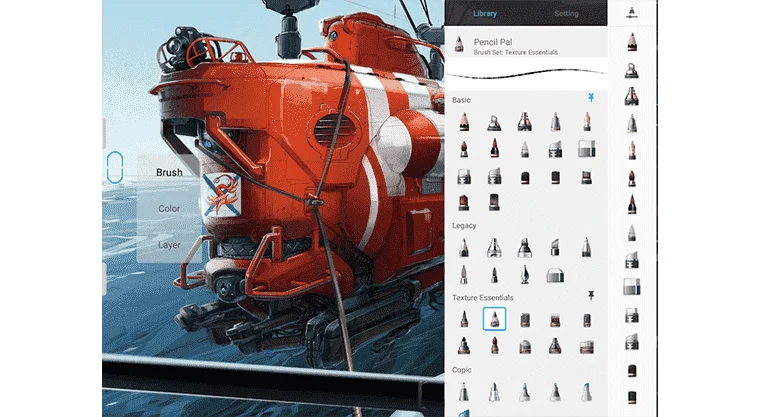This screenshot has width=760, height=417.
Task: Select fifth brush in Texture Essentials' second row
Action: pyautogui.click(x=587, y=347)
